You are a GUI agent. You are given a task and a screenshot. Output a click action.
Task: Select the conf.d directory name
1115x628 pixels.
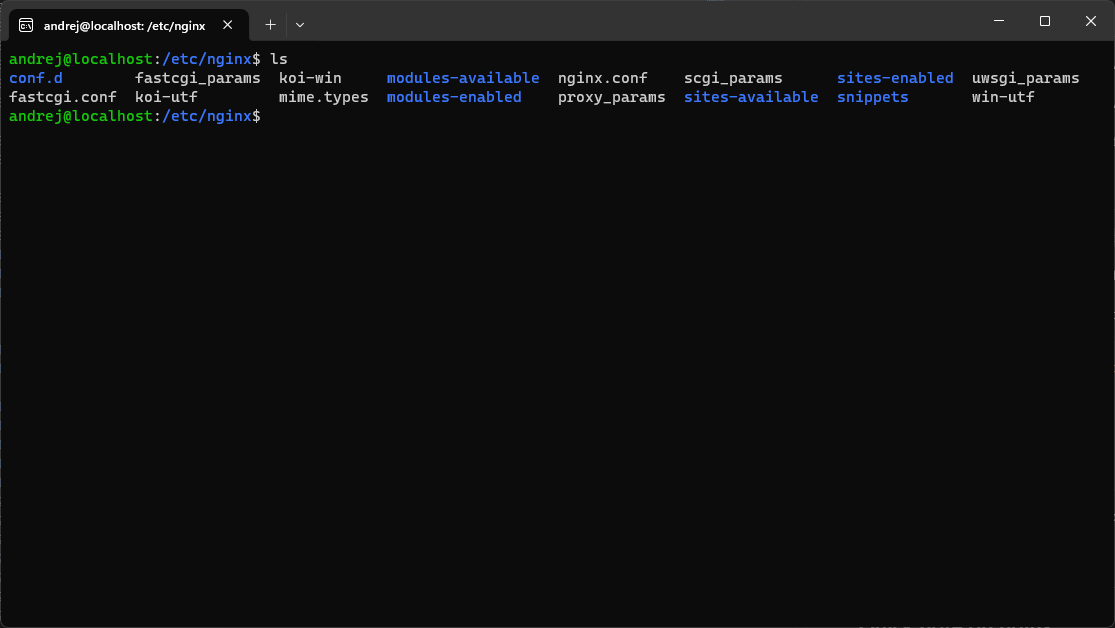pos(35,77)
